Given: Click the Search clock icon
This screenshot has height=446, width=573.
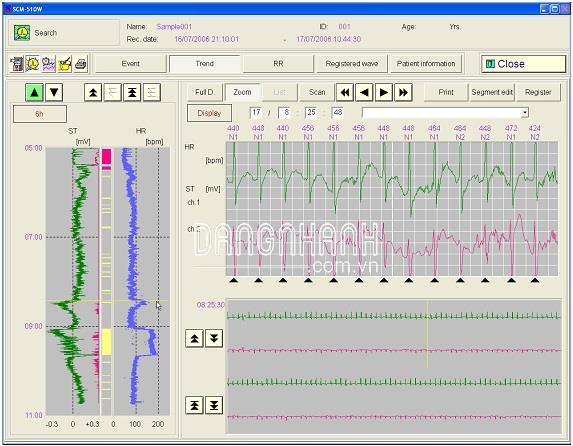Looking at the screenshot, I should click(22, 33).
